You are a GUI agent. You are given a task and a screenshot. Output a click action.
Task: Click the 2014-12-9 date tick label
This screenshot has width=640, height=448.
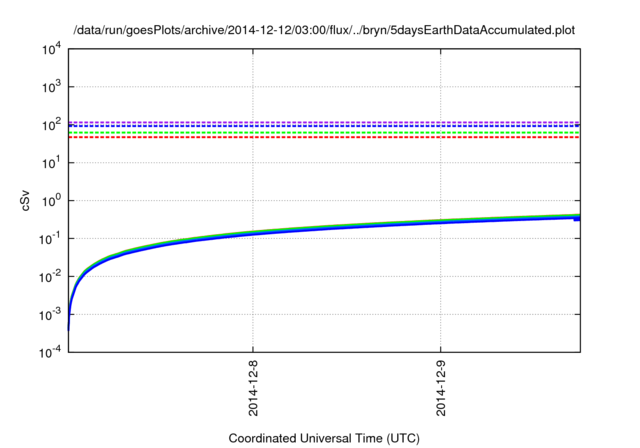pos(441,388)
